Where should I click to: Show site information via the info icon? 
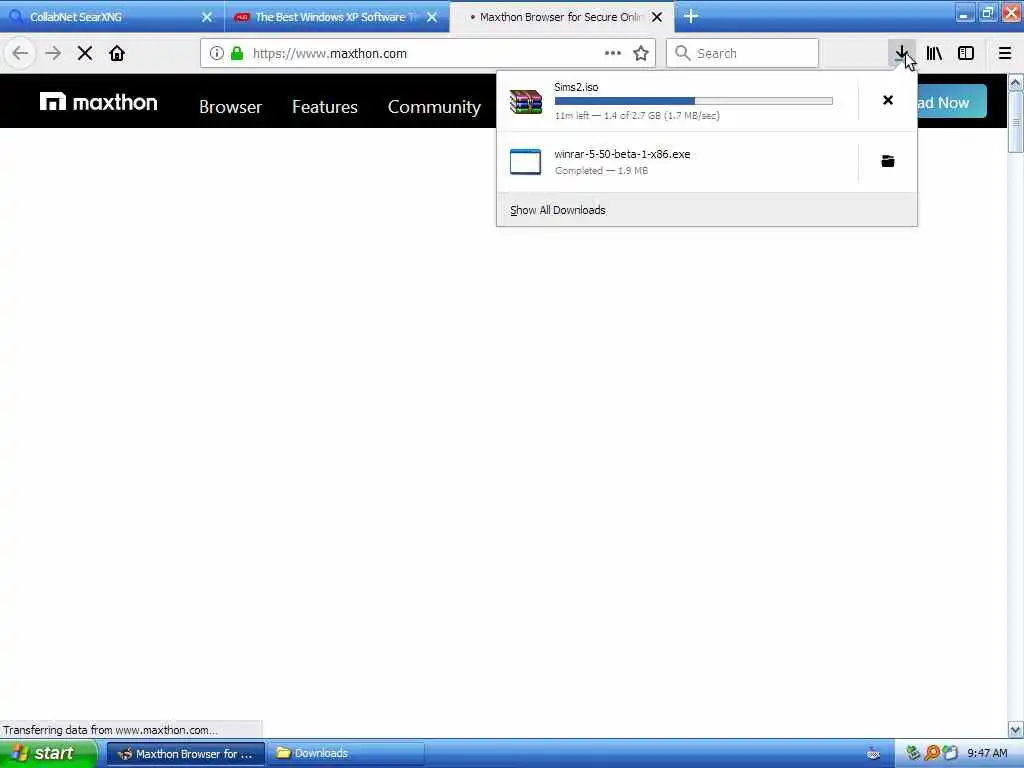point(217,53)
